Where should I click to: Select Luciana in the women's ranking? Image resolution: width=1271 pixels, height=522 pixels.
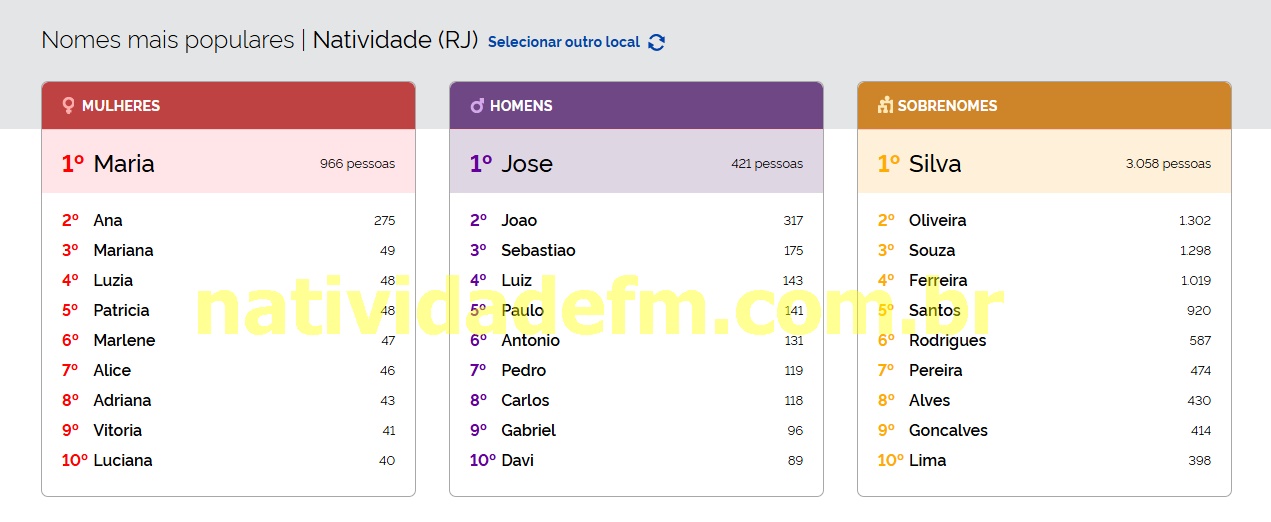pos(123,460)
